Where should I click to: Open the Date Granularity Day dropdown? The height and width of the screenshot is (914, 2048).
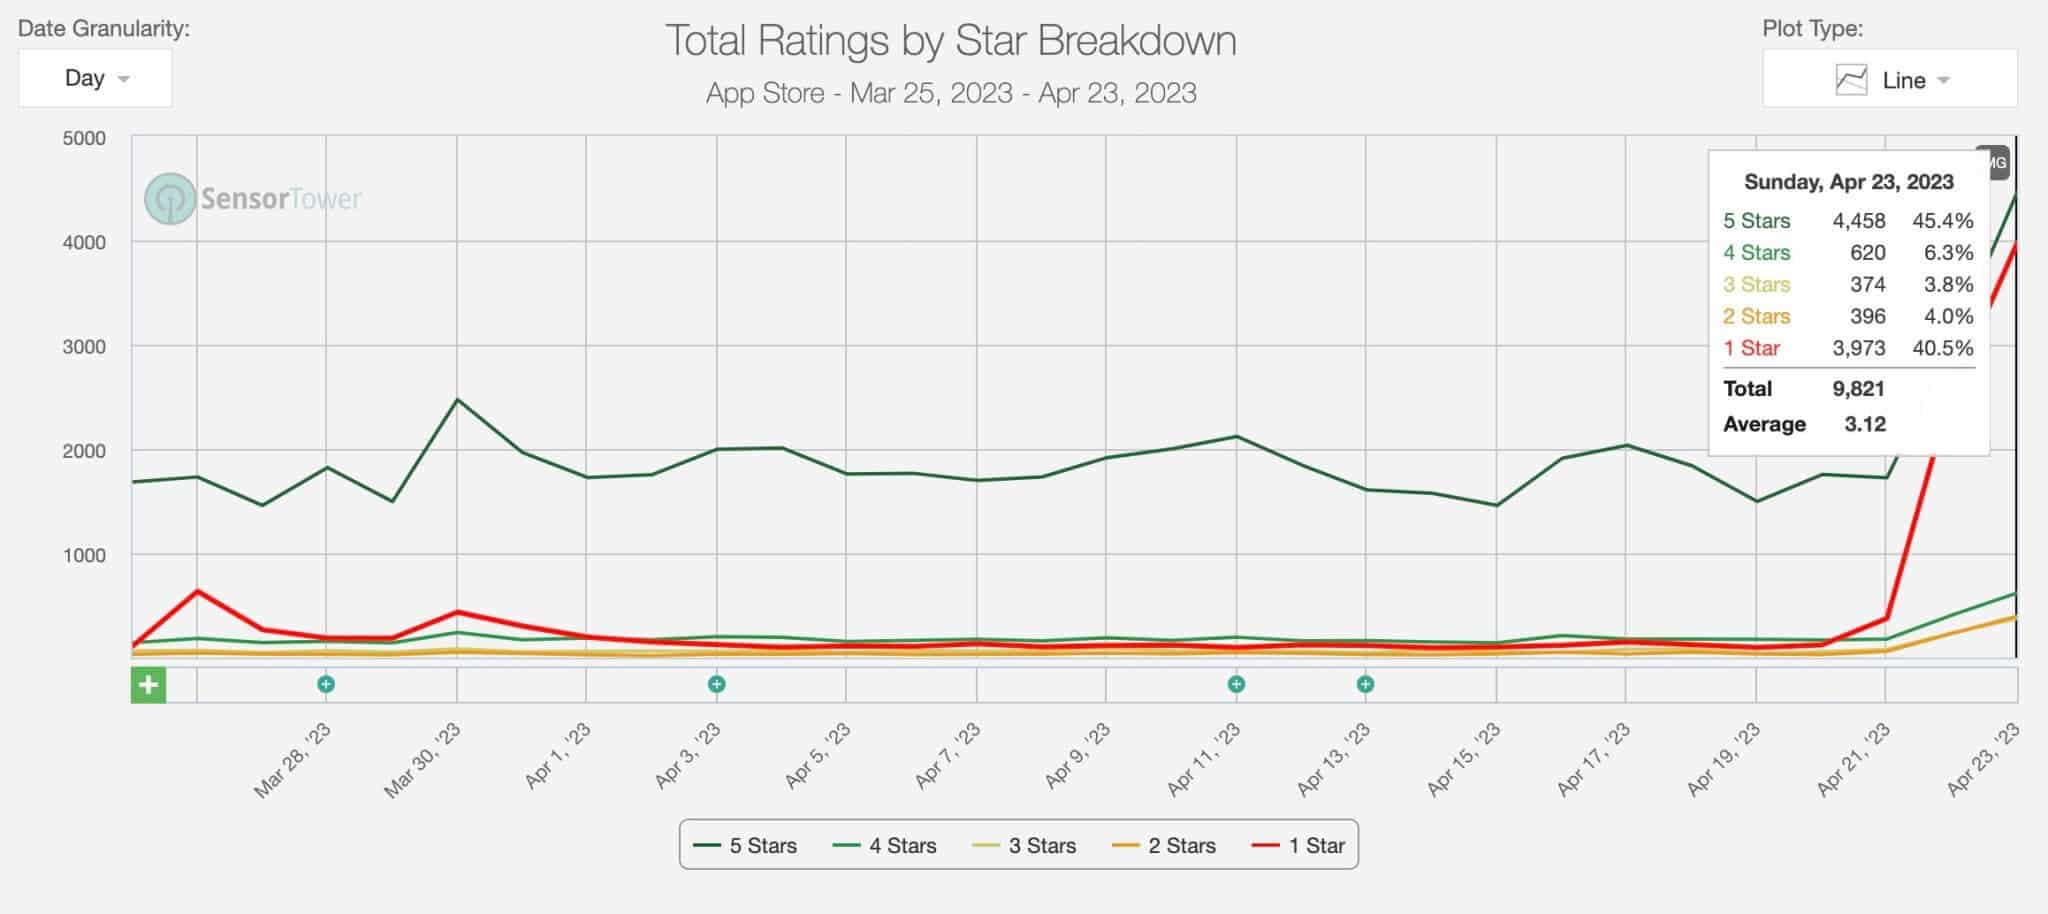point(95,78)
